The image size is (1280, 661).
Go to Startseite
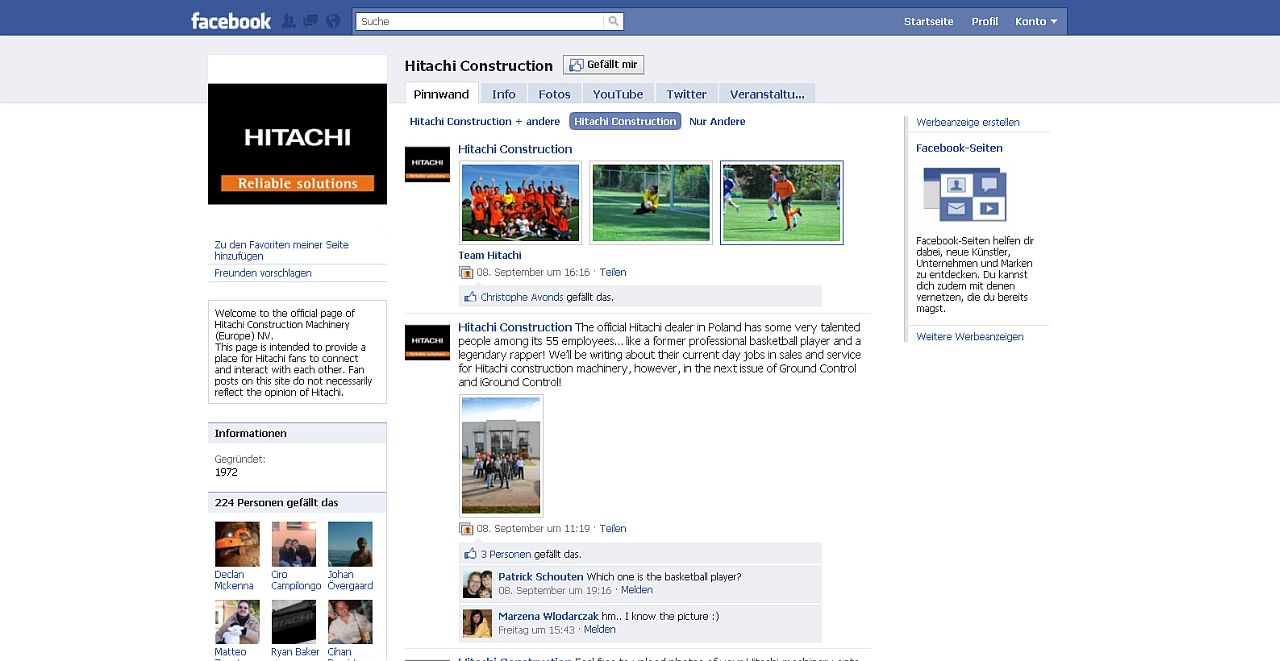pyautogui.click(x=928, y=22)
